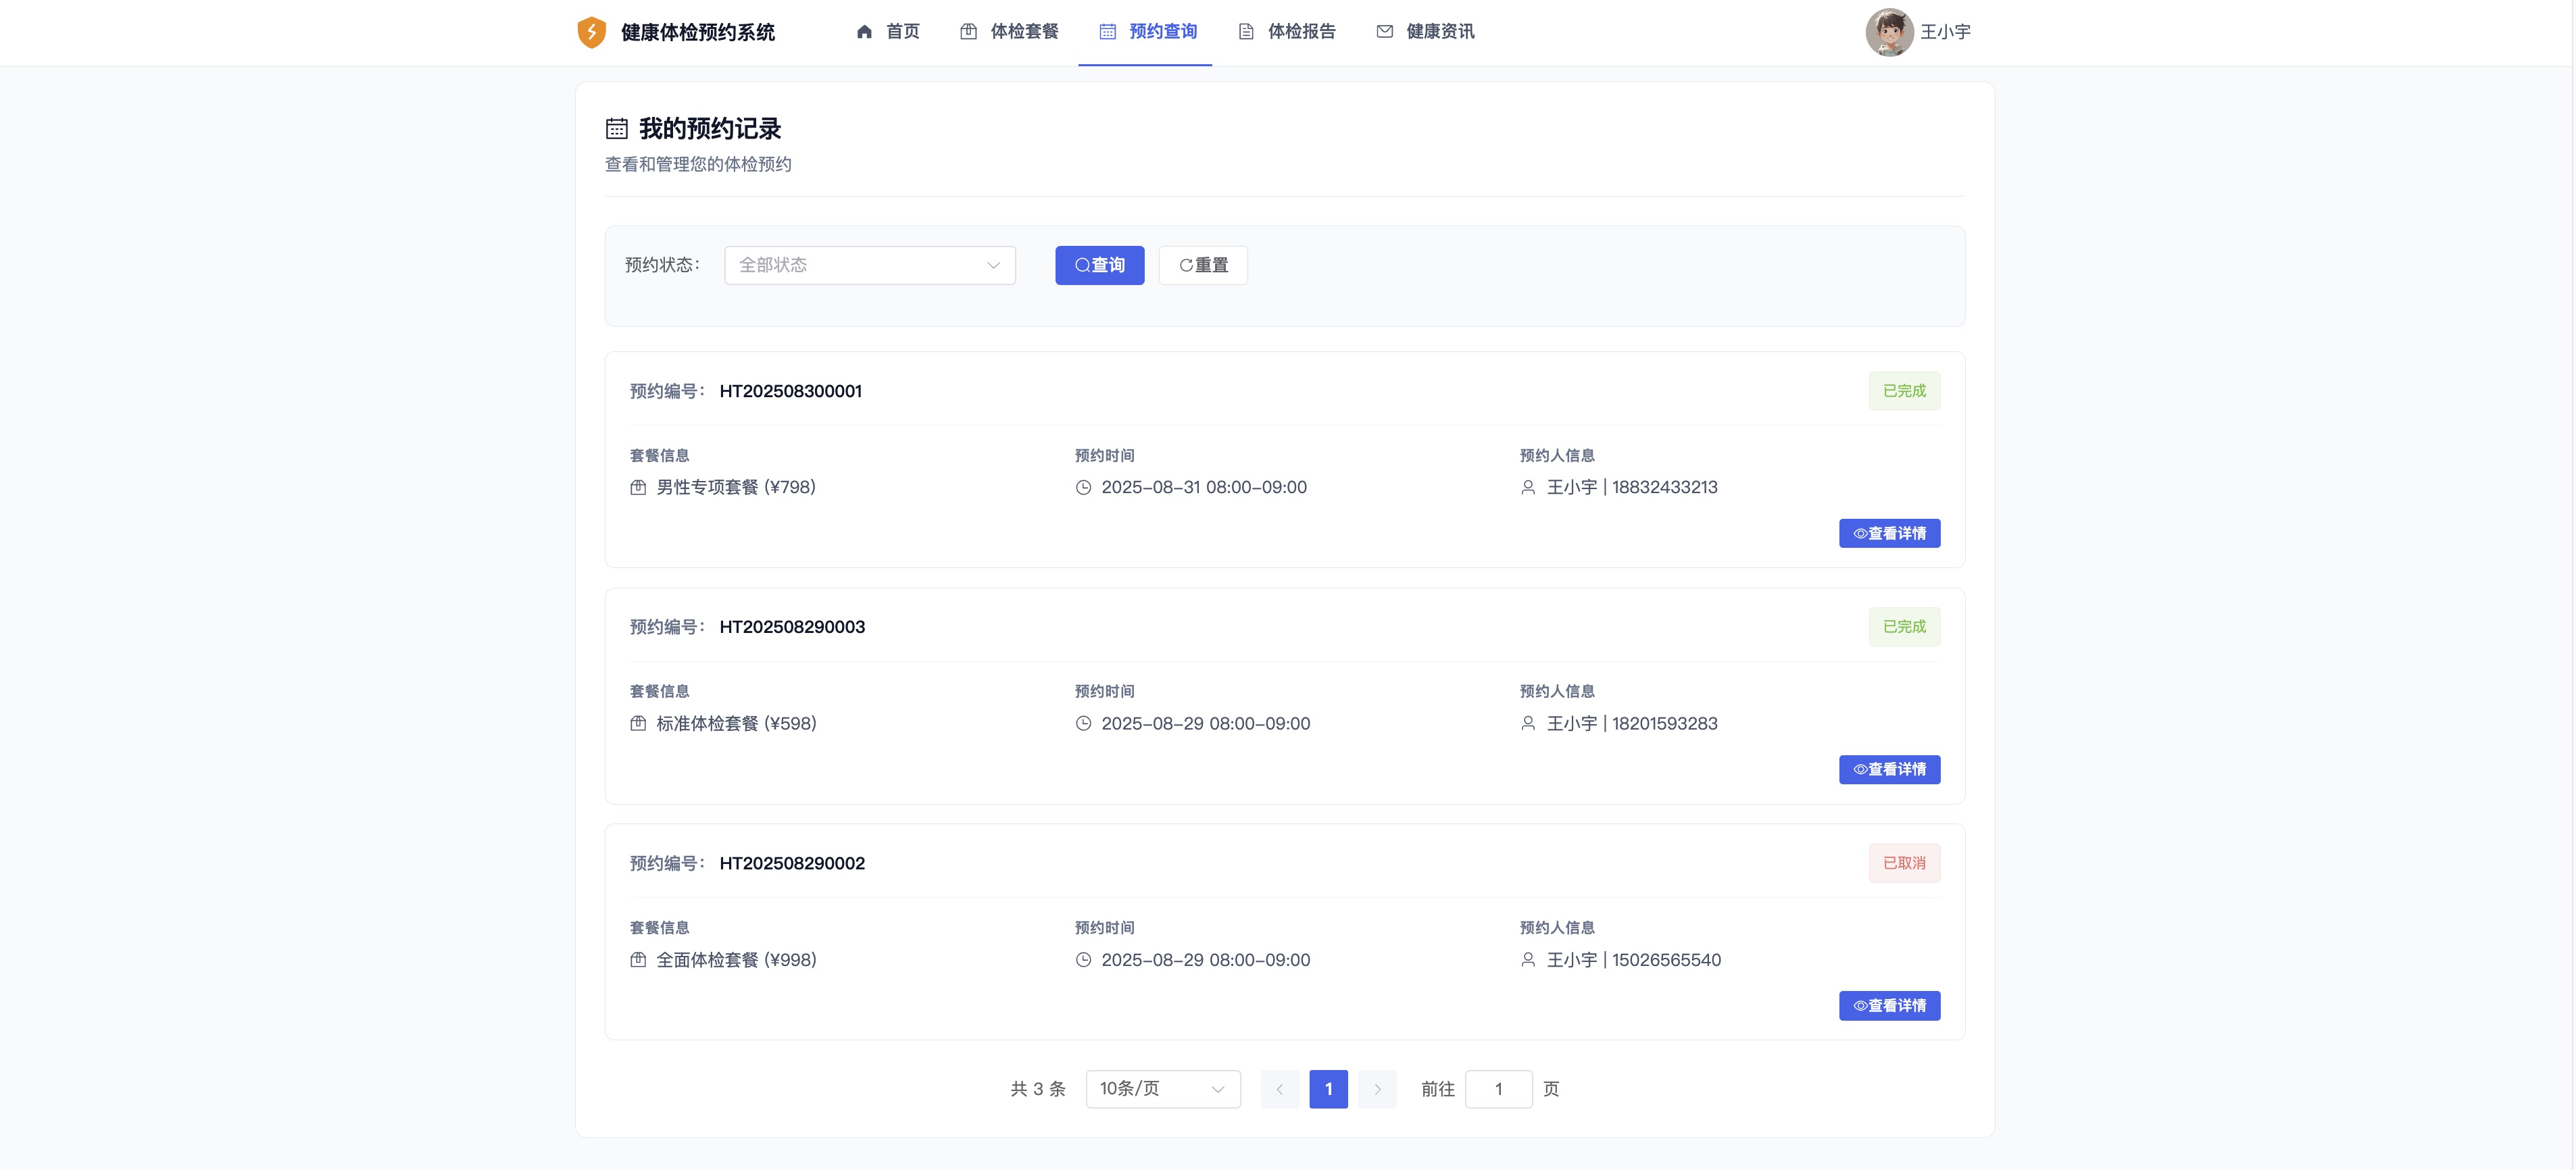The width and height of the screenshot is (2576, 1170).
Task: Expand the 10条/页 page size selector
Action: [1163, 1089]
